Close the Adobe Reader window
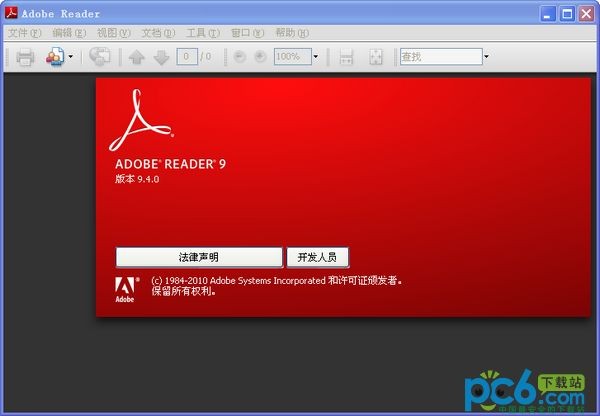This screenshot has width=600, height=416. 586,14
